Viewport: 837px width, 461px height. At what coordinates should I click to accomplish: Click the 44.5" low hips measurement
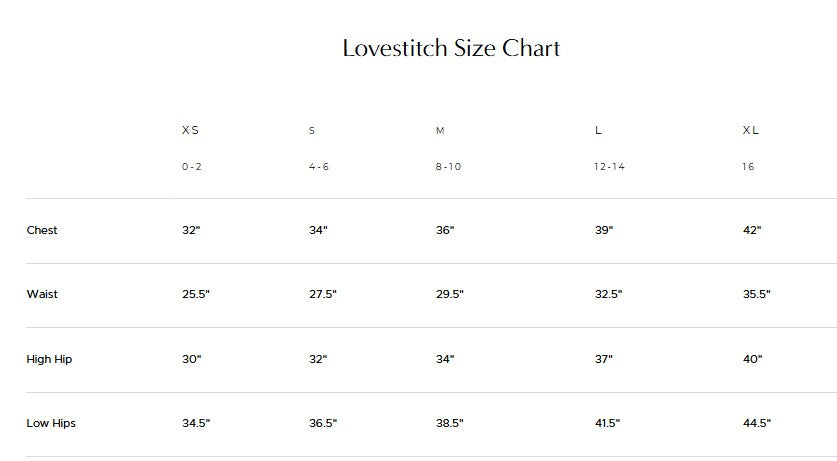[x=757, y=423]
